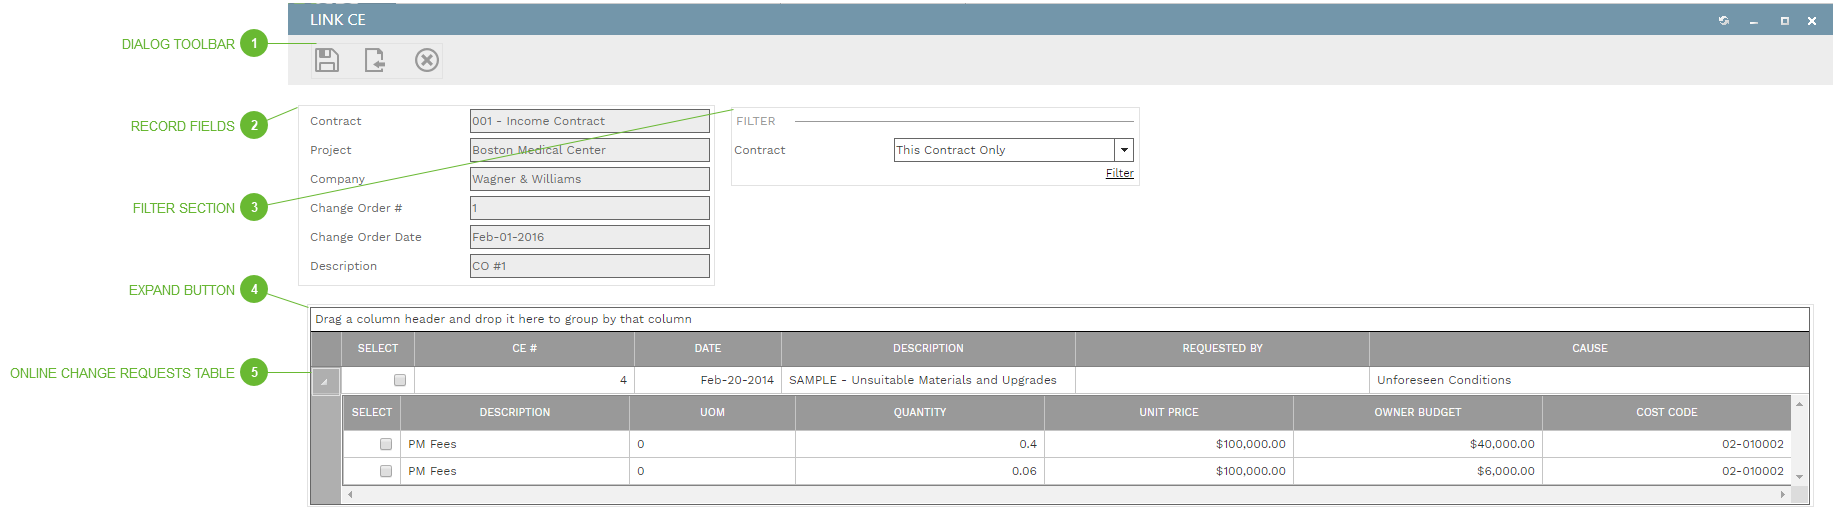Sort by the DATE column header
Viewport: 1836px width, 532px height.
(x=708, y=348)
